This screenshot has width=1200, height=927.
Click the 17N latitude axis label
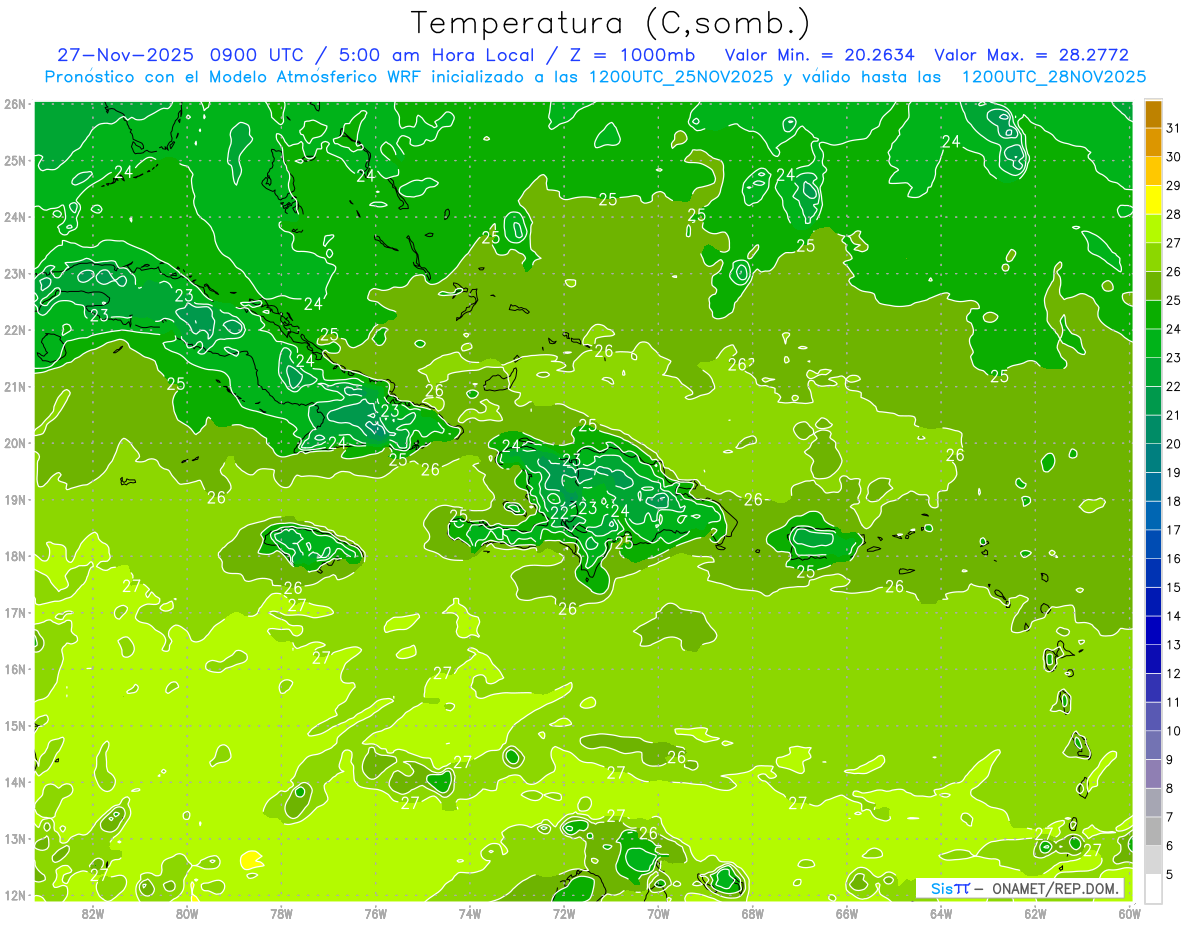click(x=15, y=612)
